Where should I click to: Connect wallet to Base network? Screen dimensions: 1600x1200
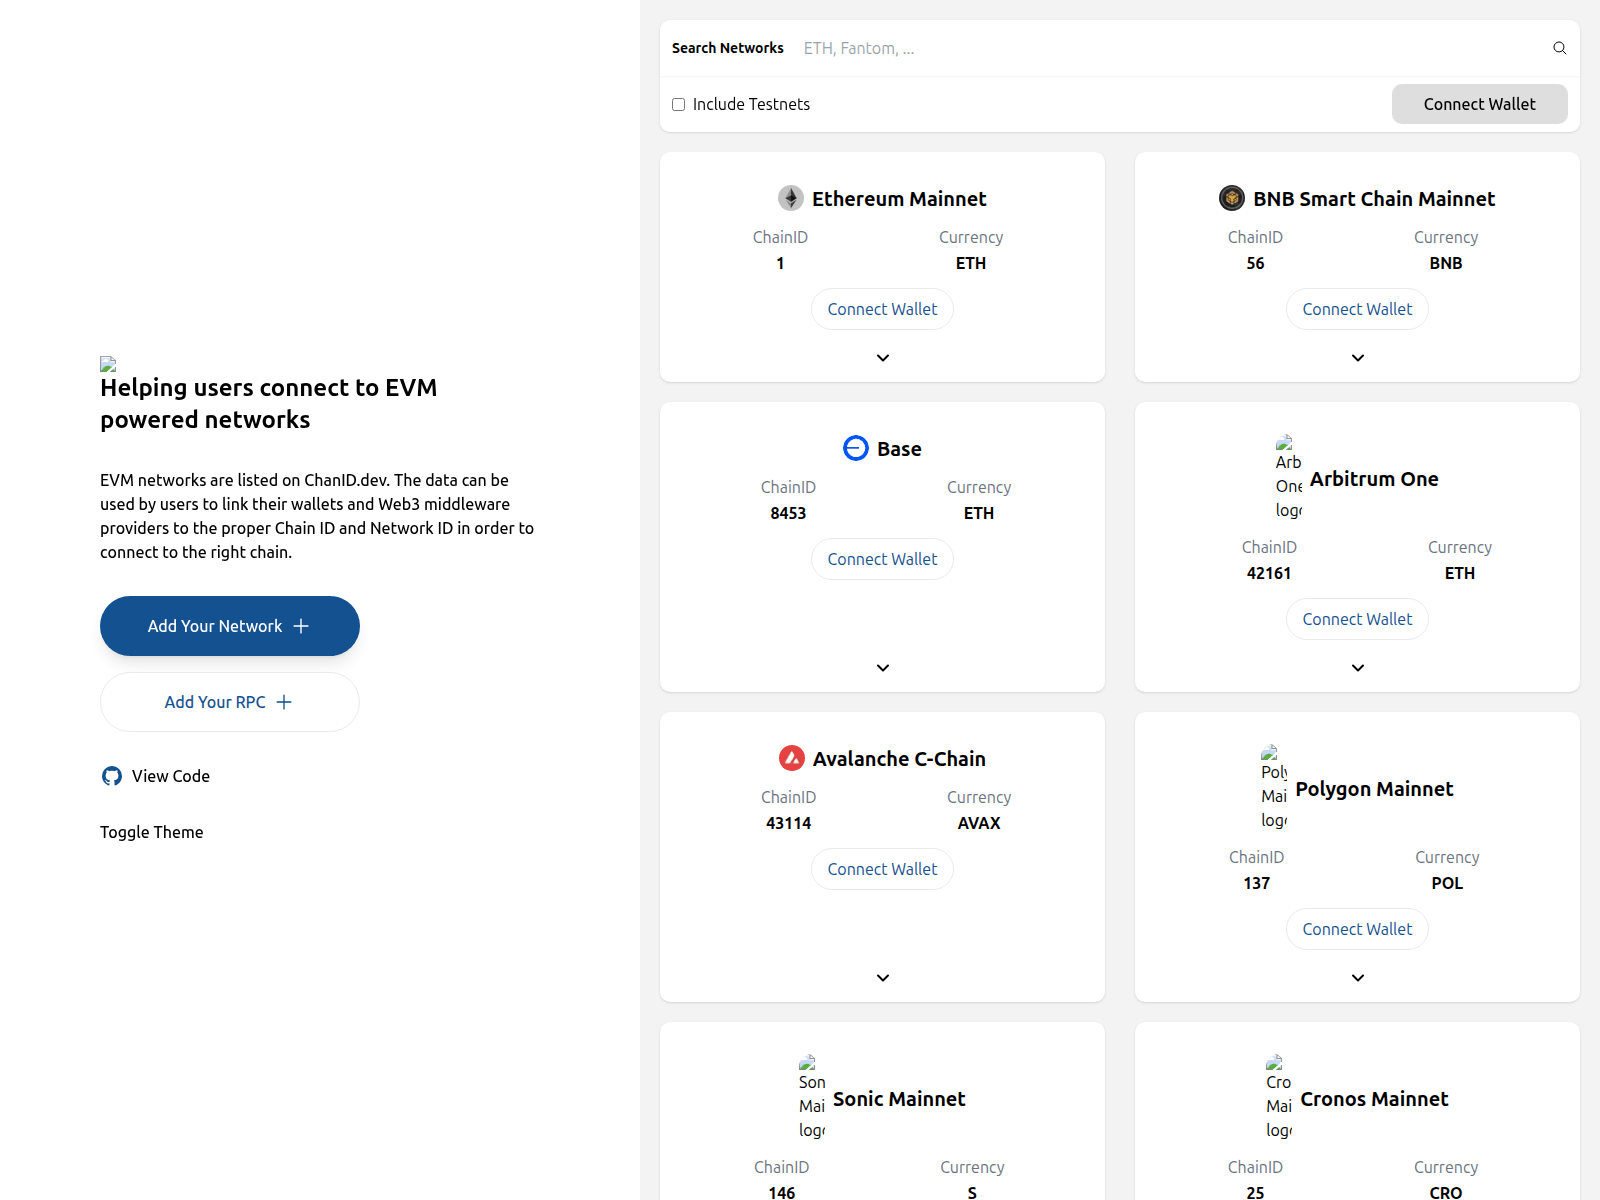tap(883, 559)
